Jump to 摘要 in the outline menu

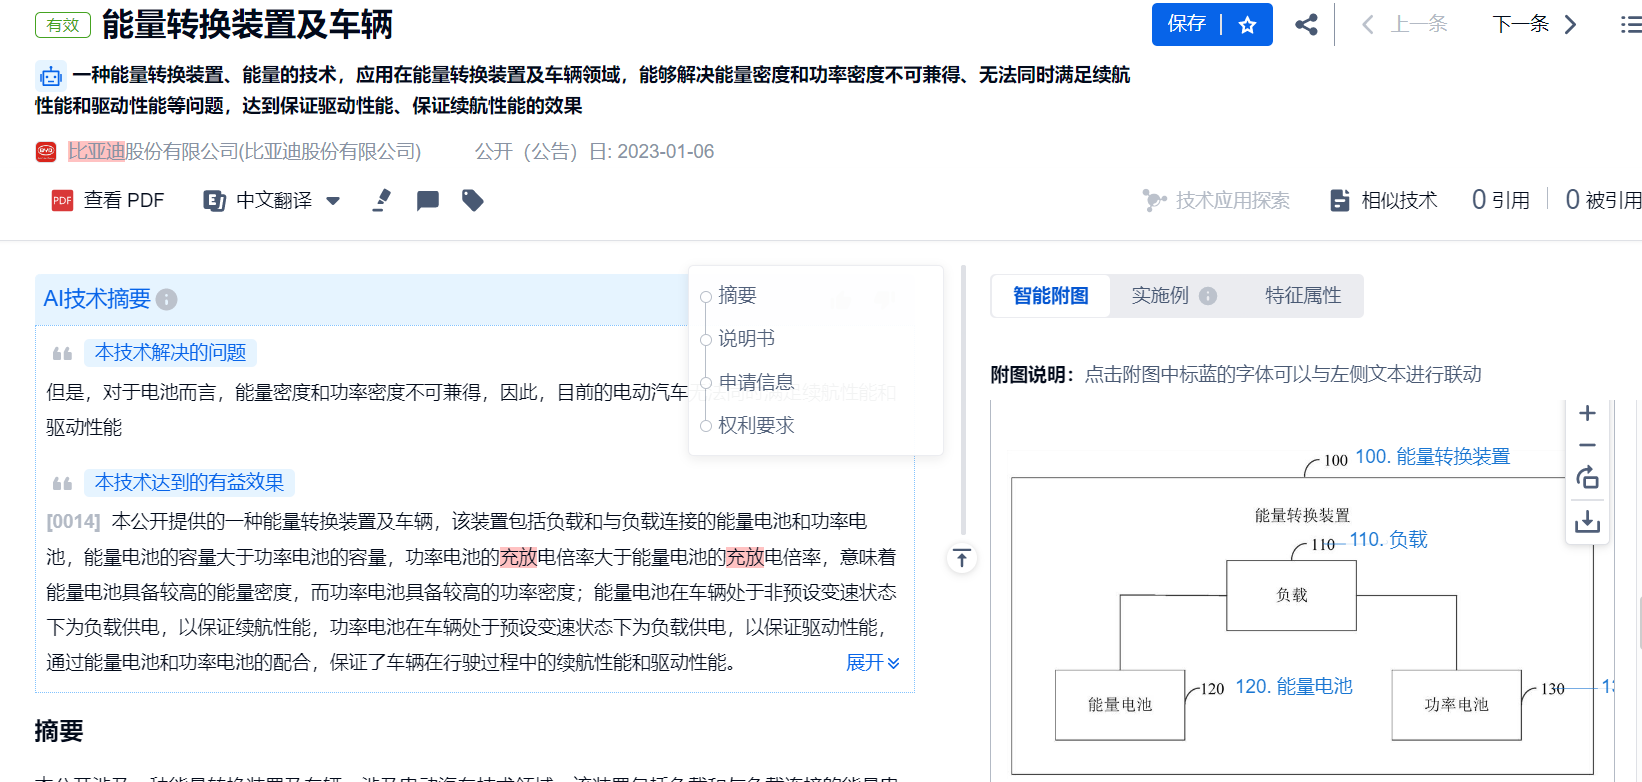737,295
